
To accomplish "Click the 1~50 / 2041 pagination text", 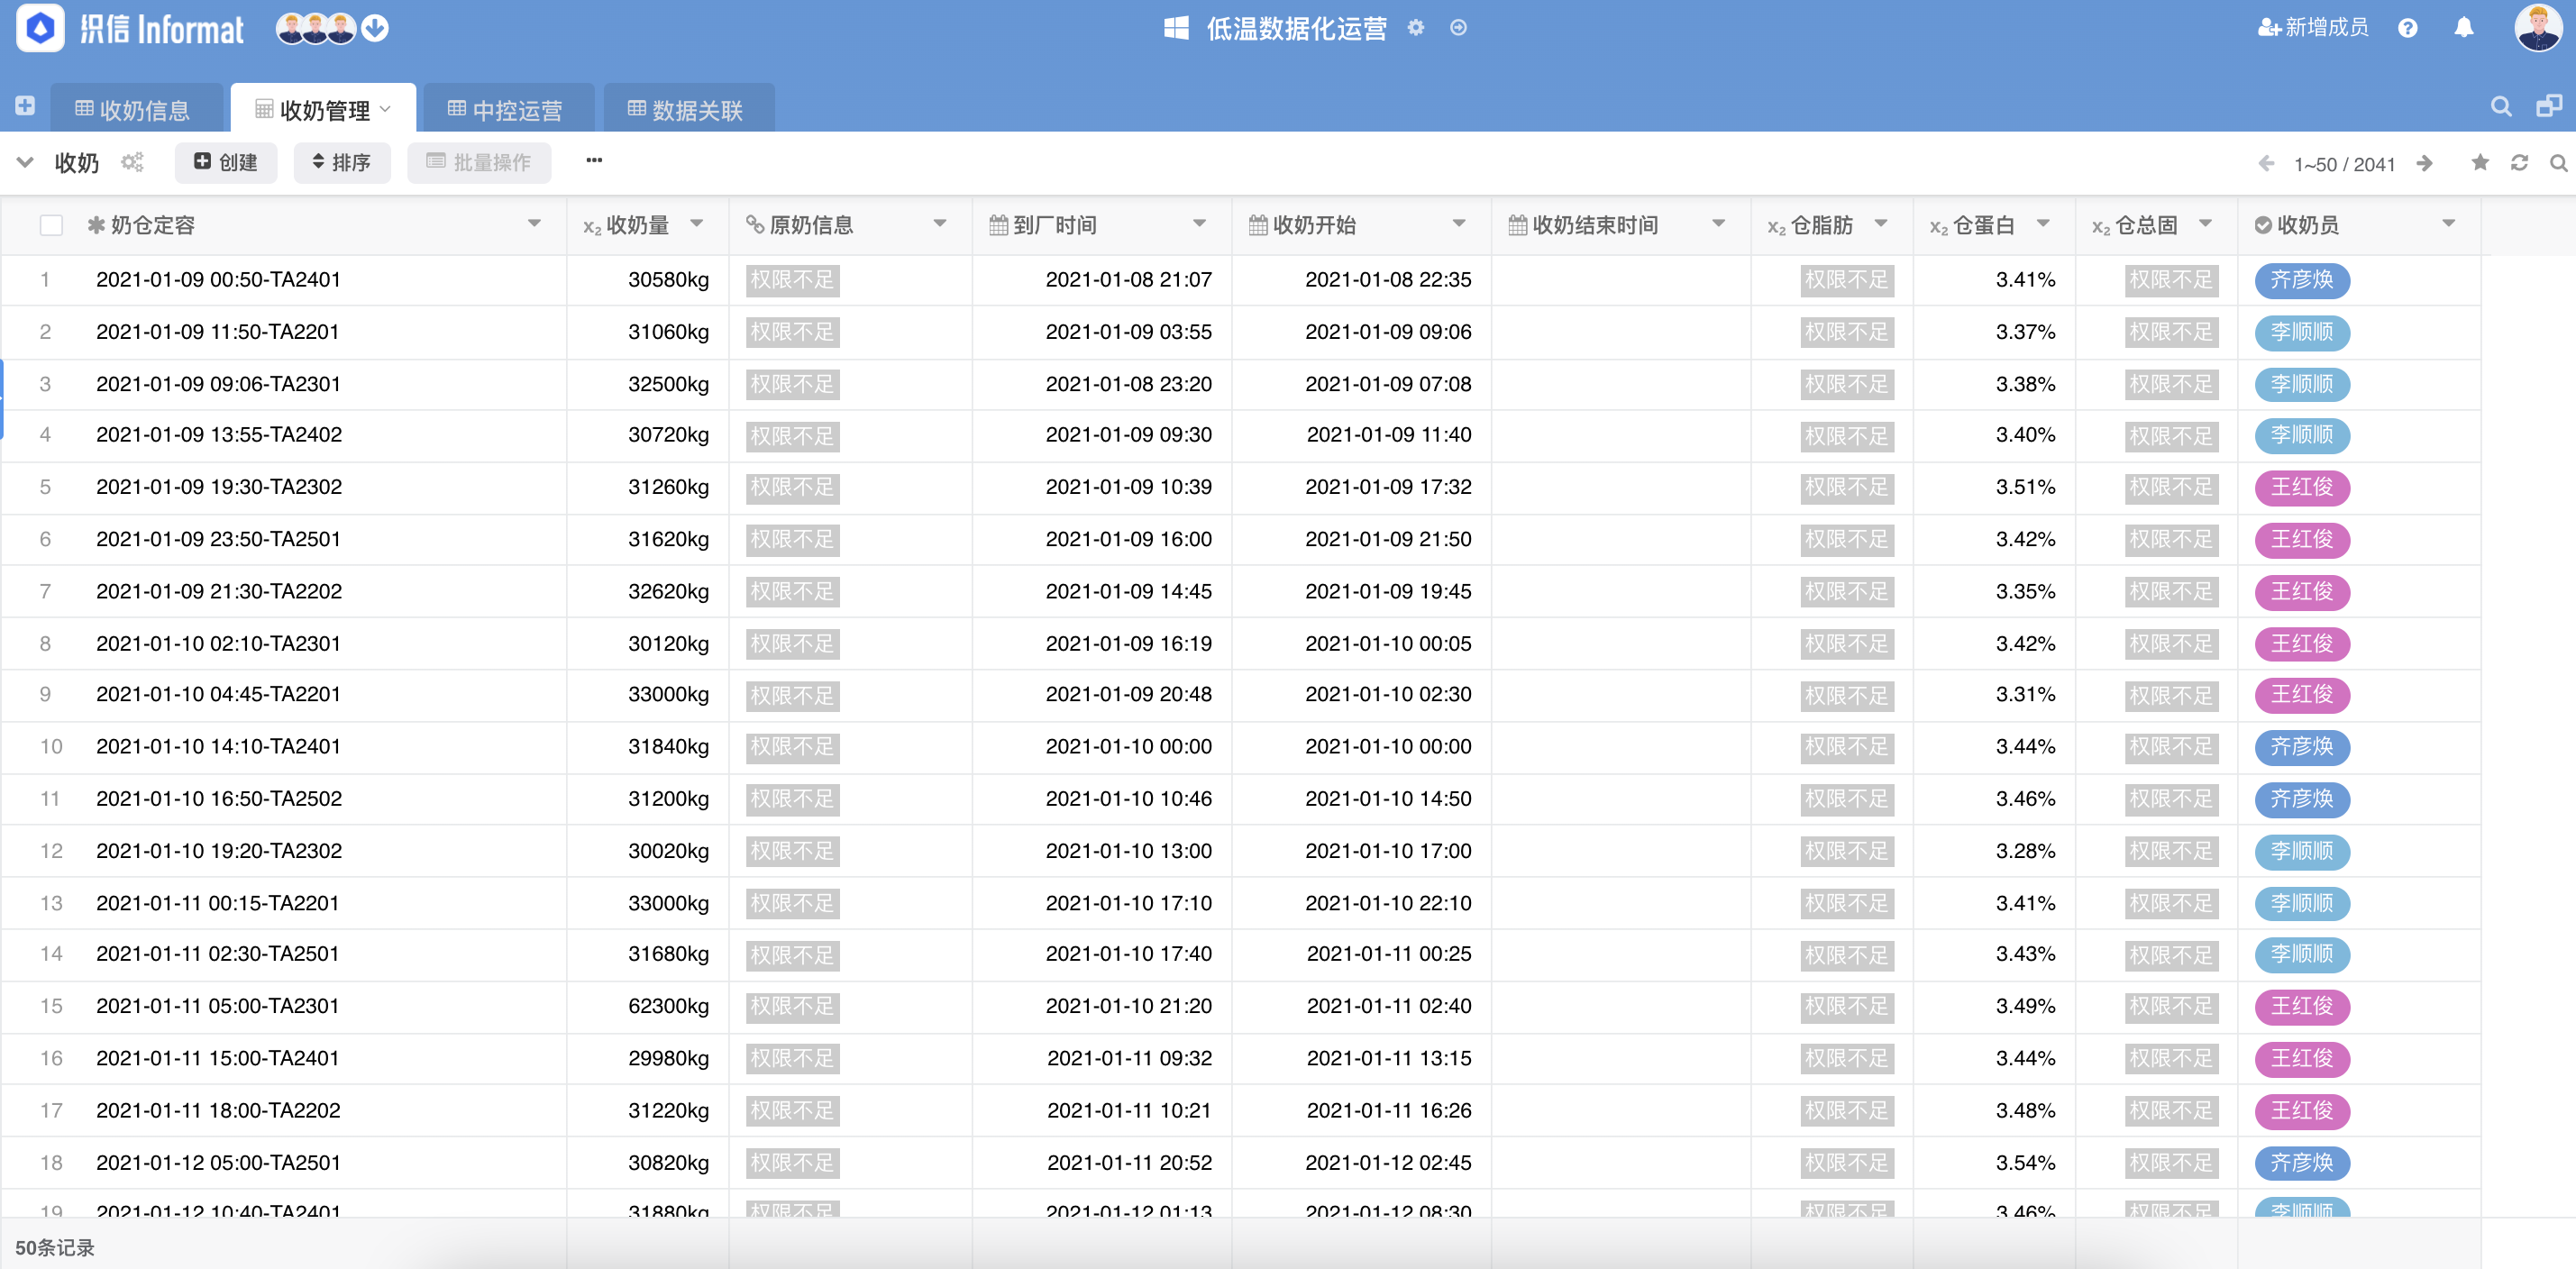I will point(2345,164).
